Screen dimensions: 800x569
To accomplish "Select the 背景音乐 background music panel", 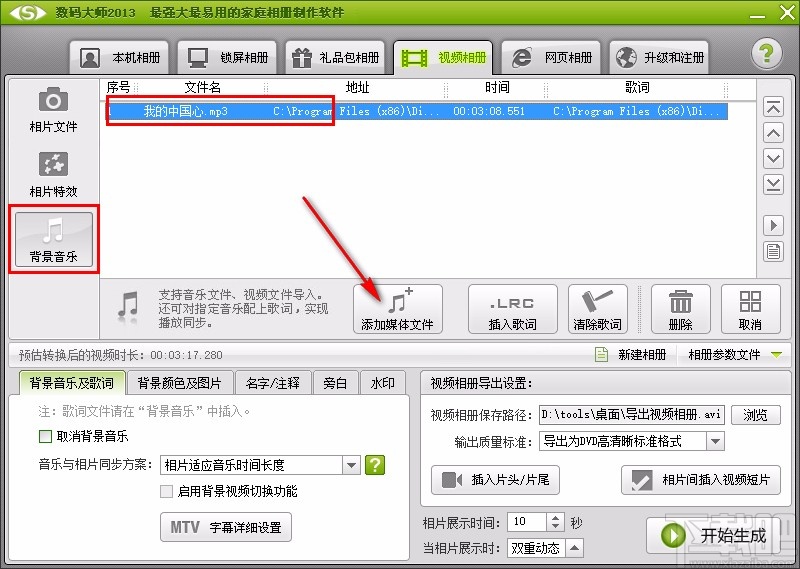I will coord(54,239).
